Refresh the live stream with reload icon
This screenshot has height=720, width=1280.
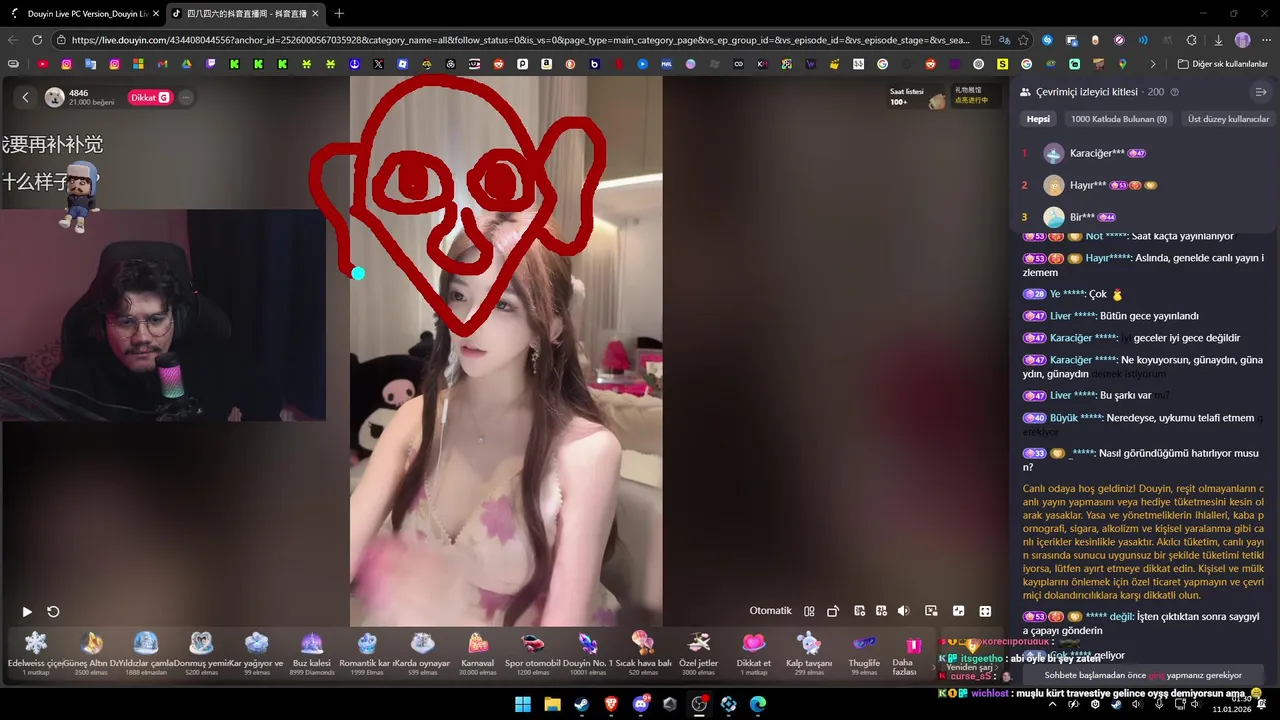53,612
